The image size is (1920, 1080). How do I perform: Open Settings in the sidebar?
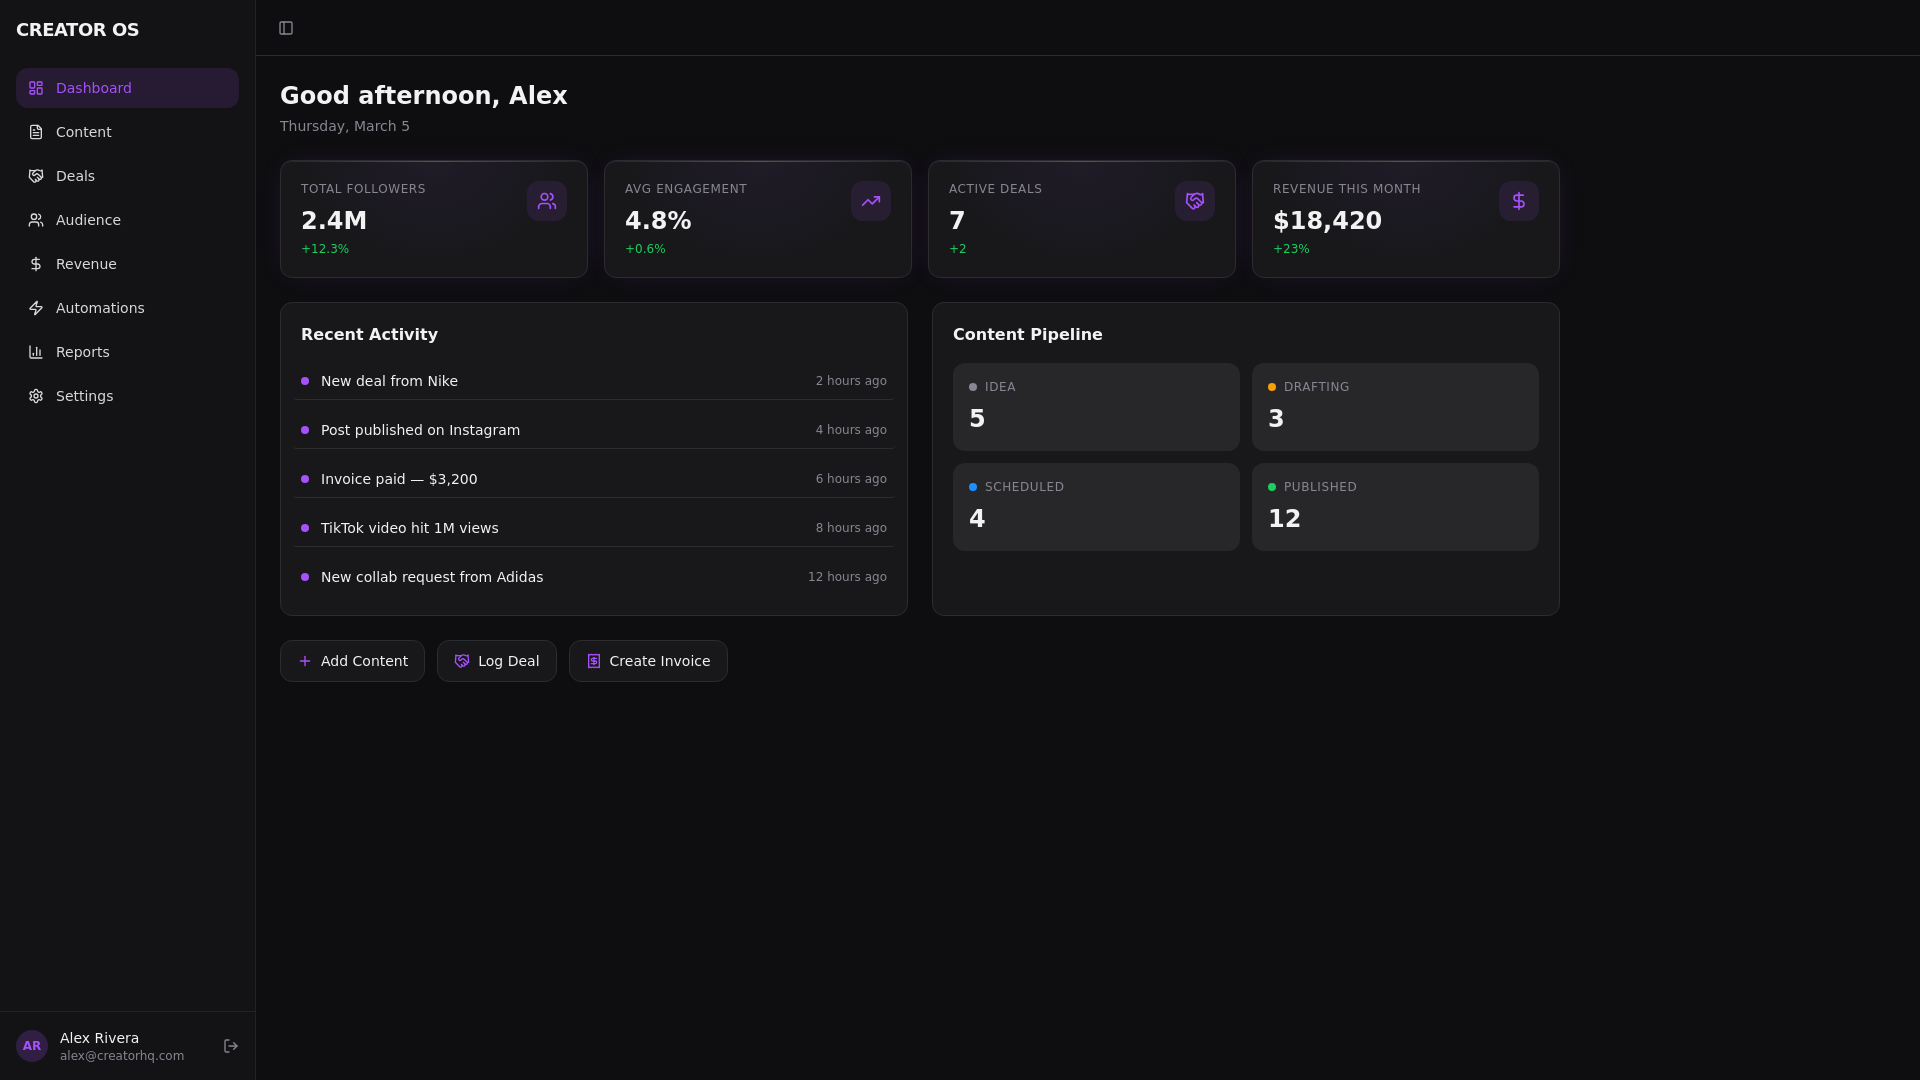coord(127,396)
